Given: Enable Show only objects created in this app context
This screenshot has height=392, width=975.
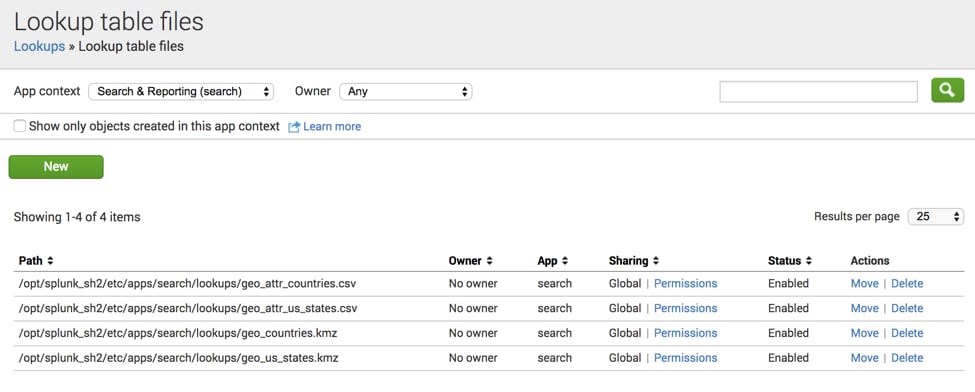Looking at the screenshot, I should [20, 126].
